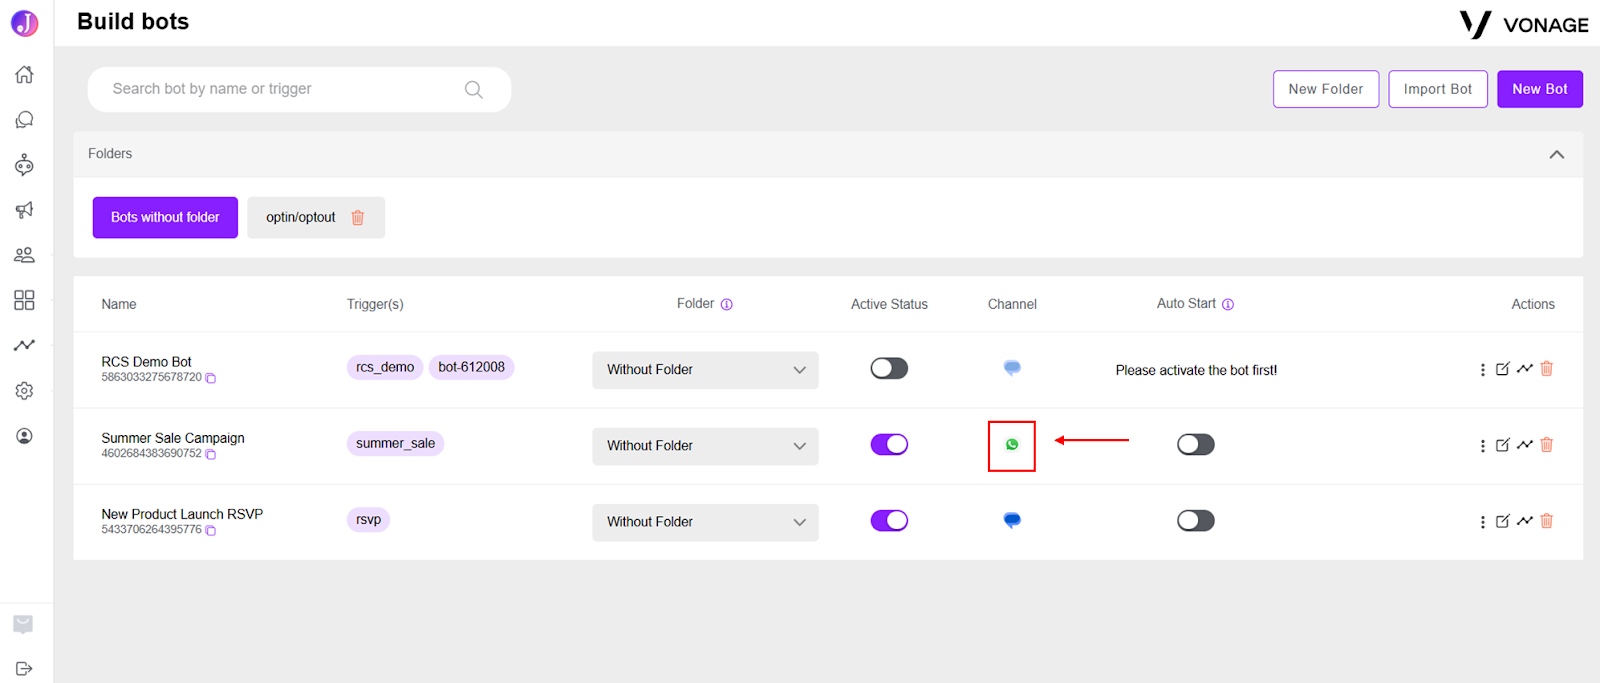Turn on Auto Start for New Product Launch RSVP

[x=1195, y=520]
